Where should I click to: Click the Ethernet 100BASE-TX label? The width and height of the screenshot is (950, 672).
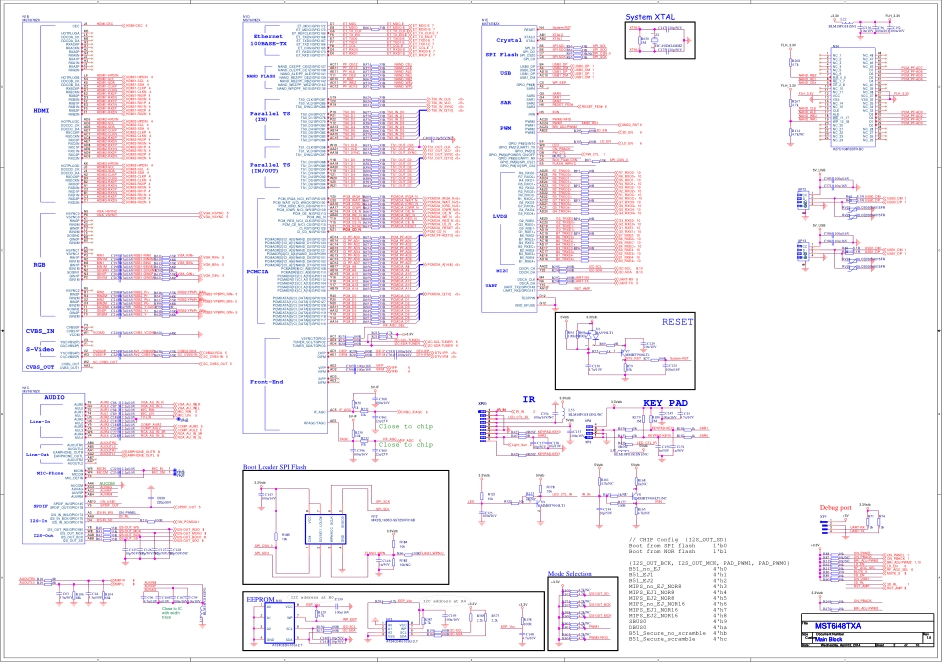[273, 41]
